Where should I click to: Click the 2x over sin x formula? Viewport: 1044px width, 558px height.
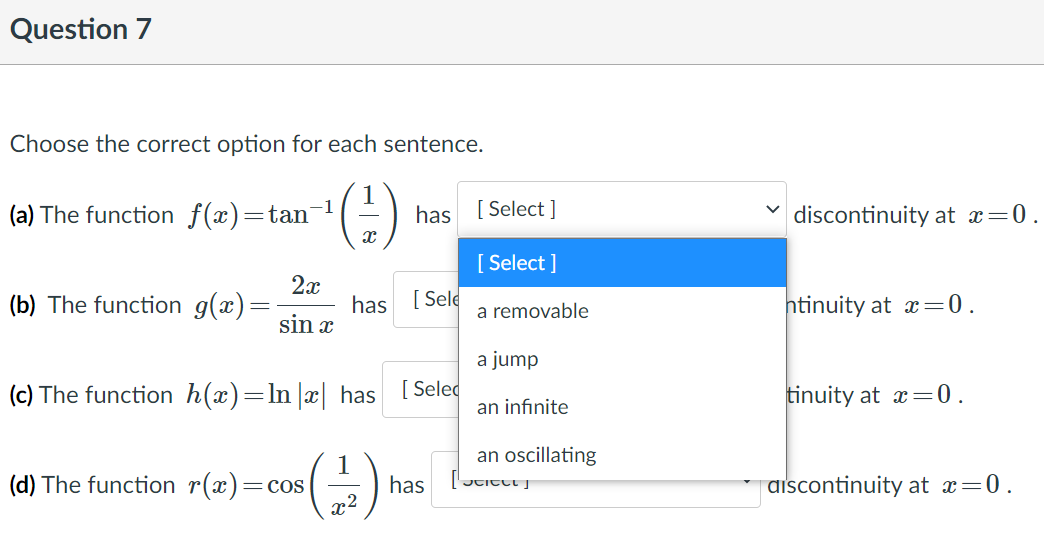[306, 305]
